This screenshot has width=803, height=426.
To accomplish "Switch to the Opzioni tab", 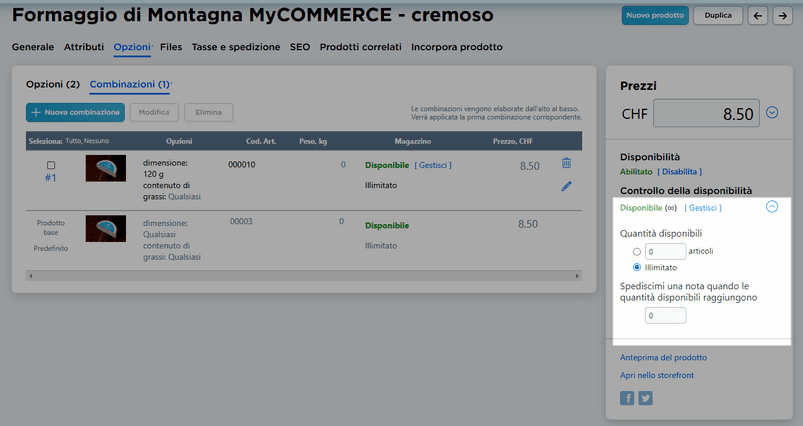I will (132, 47).
